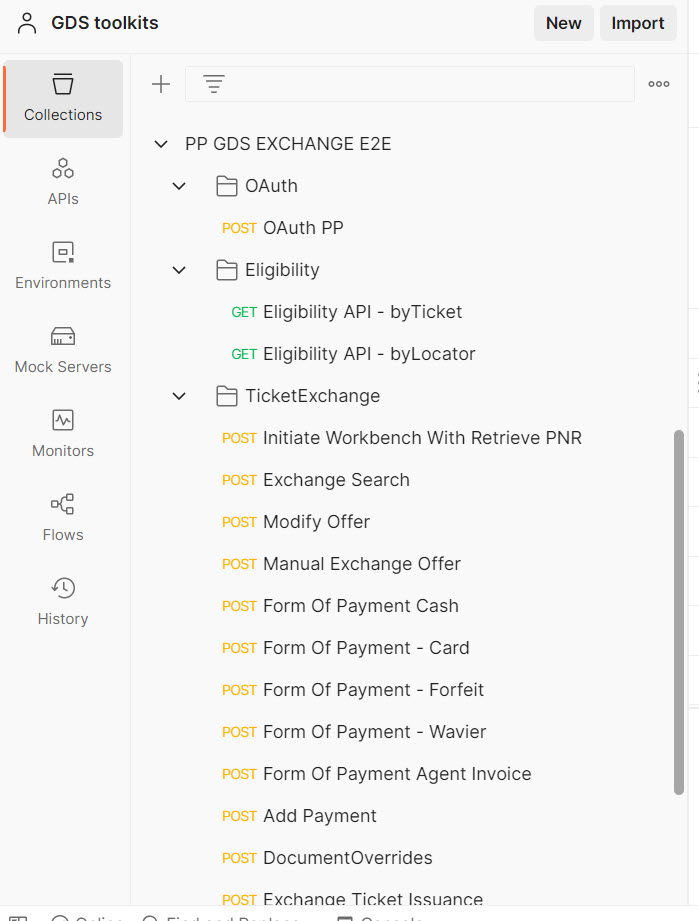Viewport: 699px width, 921px height.
Task: Open the three-dots view more options
Action: coord(659,84)
